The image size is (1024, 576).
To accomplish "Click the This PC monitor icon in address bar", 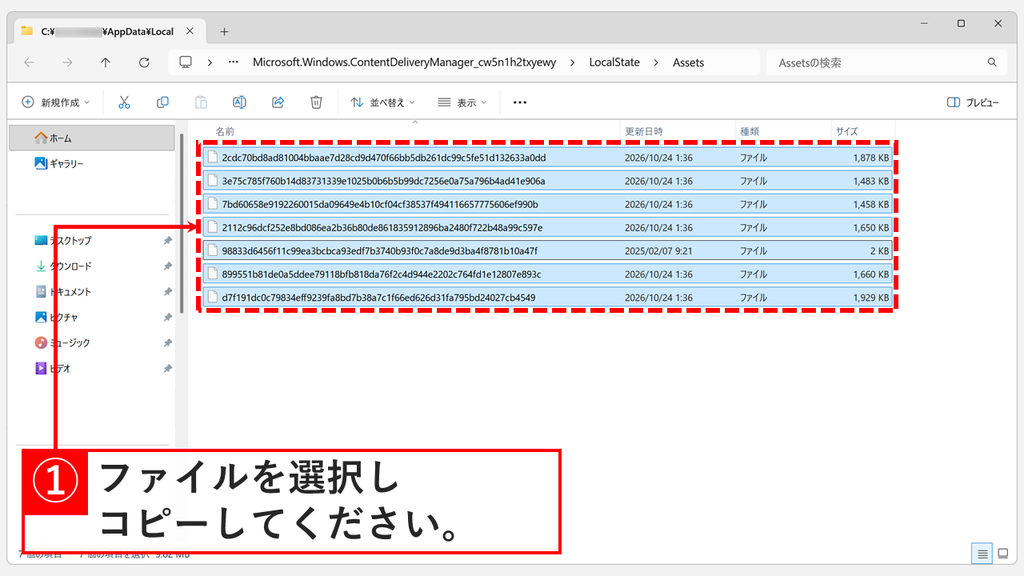I will [185, 62].
